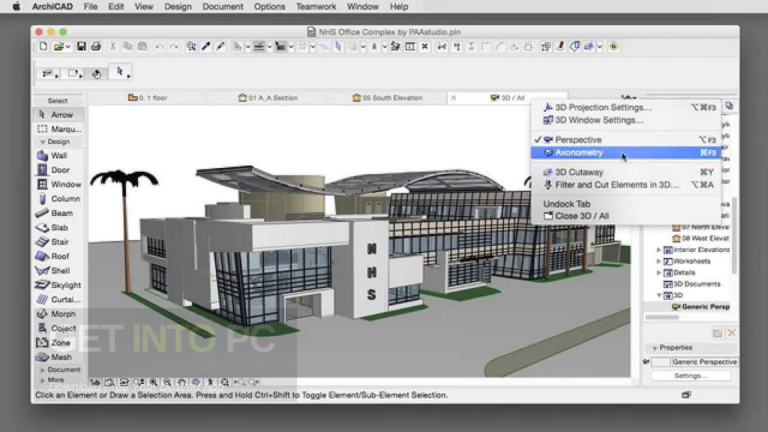Pick the Column tool

58,198
